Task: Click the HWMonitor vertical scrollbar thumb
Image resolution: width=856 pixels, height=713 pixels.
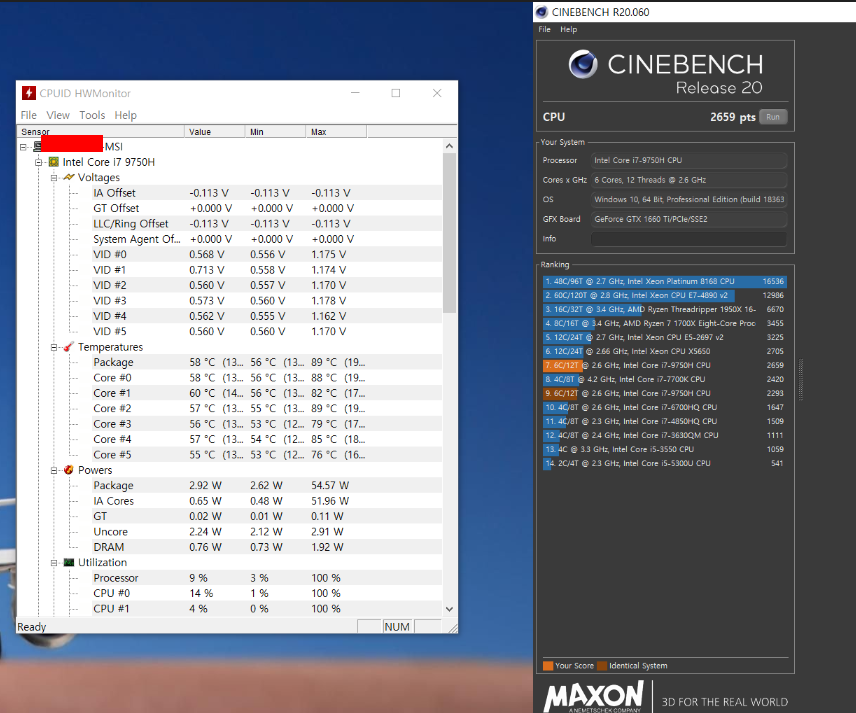Action: pyautogui.click(x=449, y=233)
